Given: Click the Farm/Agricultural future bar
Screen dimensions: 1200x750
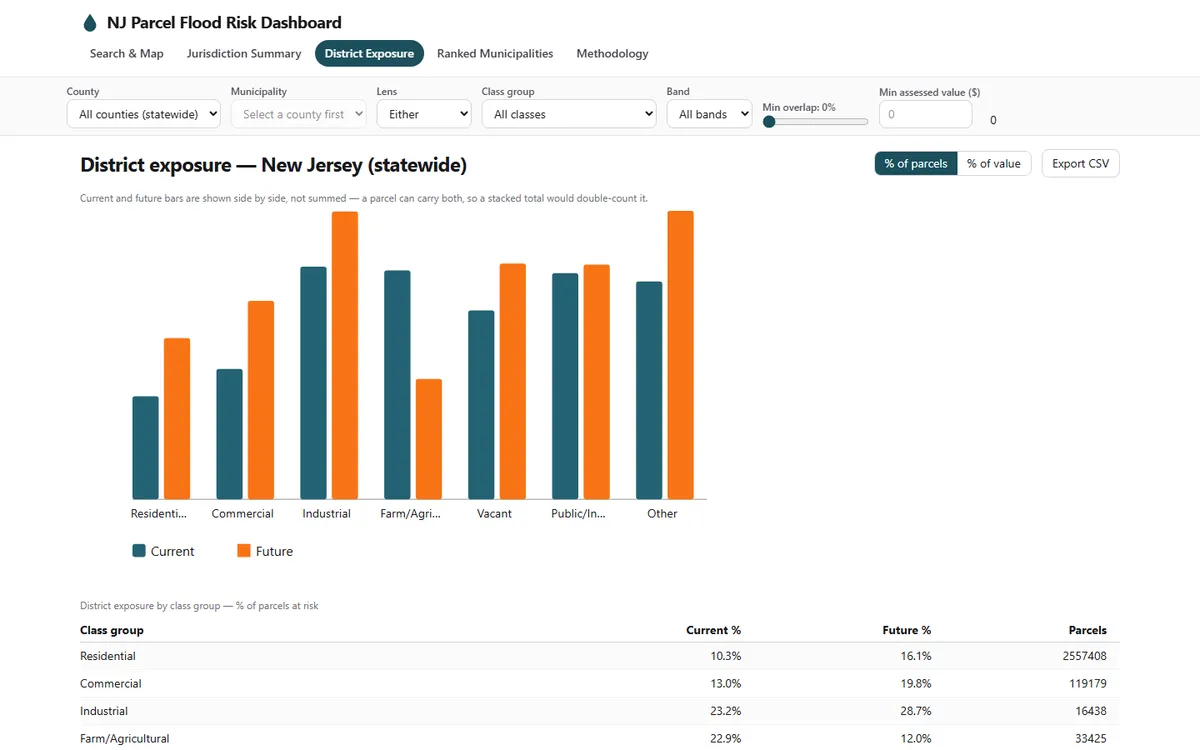Looking at the screenshot, I should point(429,439).
